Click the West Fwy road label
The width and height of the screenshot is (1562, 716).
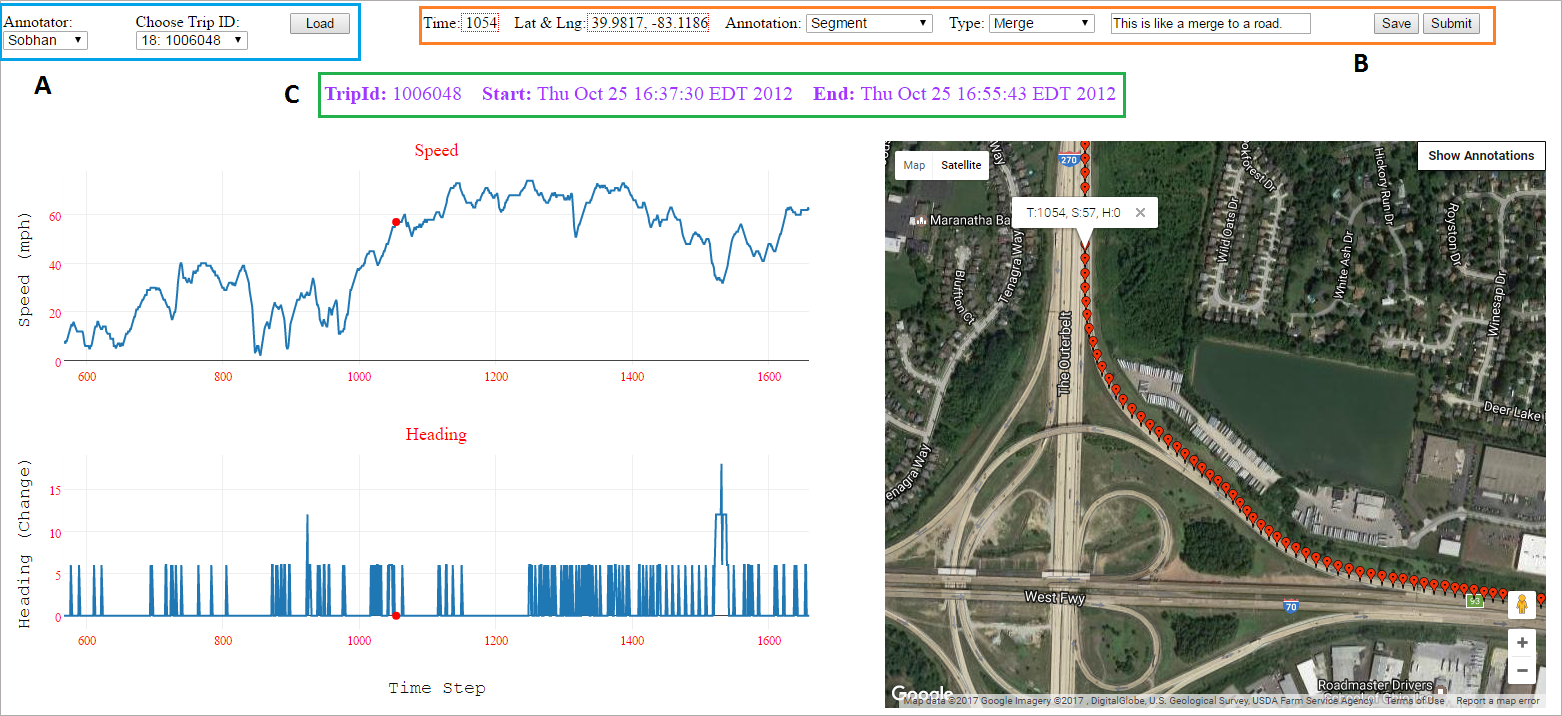[x=1055, y=597]
